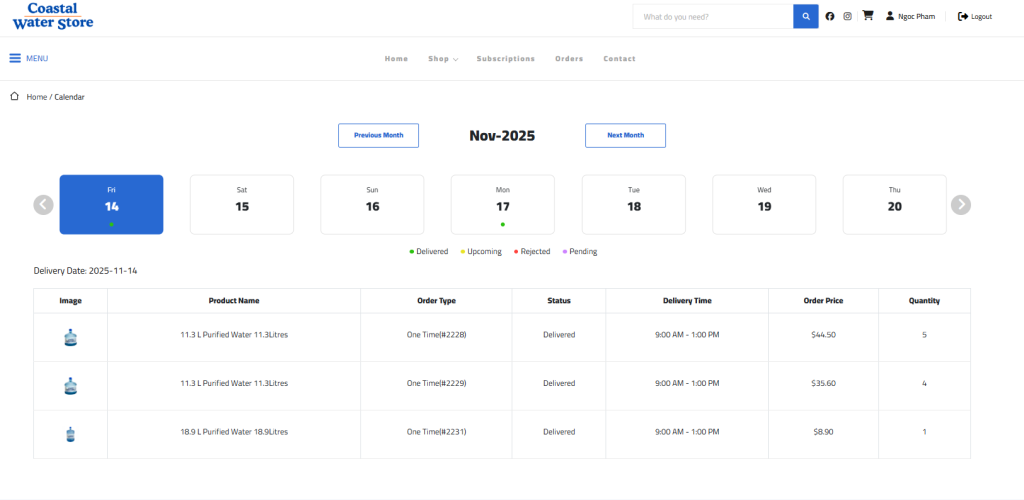
Task: Type in the 'What do you need?' search field
Action: pyautogui.click(x=713, y=16)
